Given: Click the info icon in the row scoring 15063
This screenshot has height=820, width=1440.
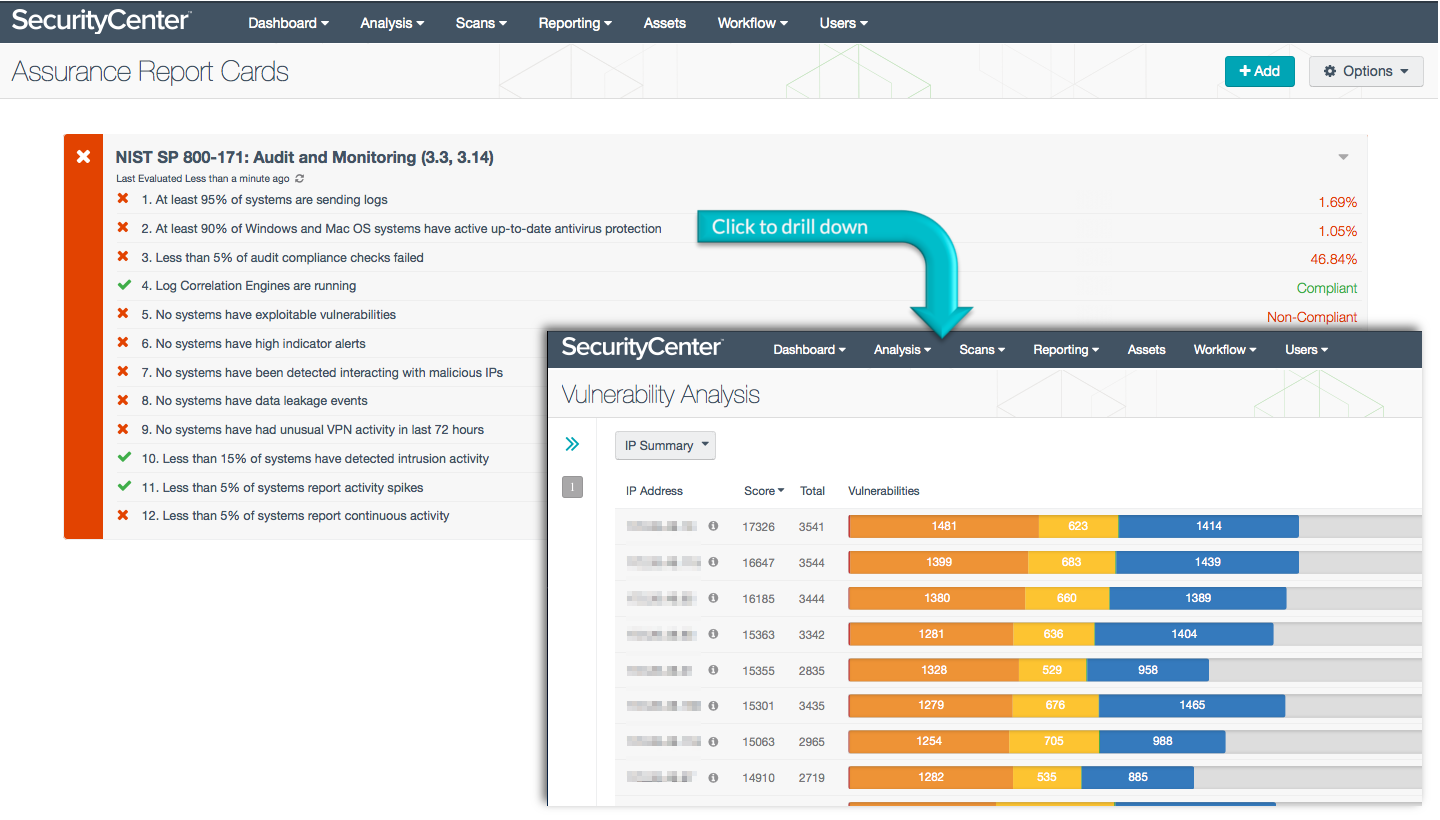Looking at the screenshot, I should tap(713, 741).
